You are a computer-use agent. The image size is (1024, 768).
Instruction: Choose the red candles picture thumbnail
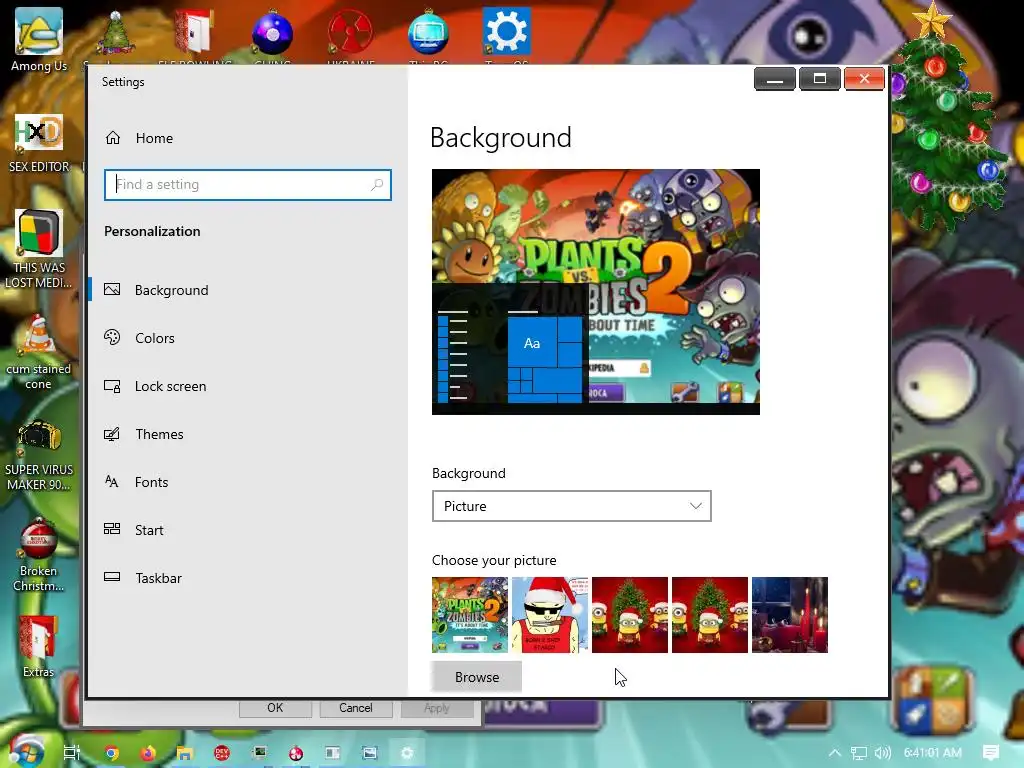point(790,615)
